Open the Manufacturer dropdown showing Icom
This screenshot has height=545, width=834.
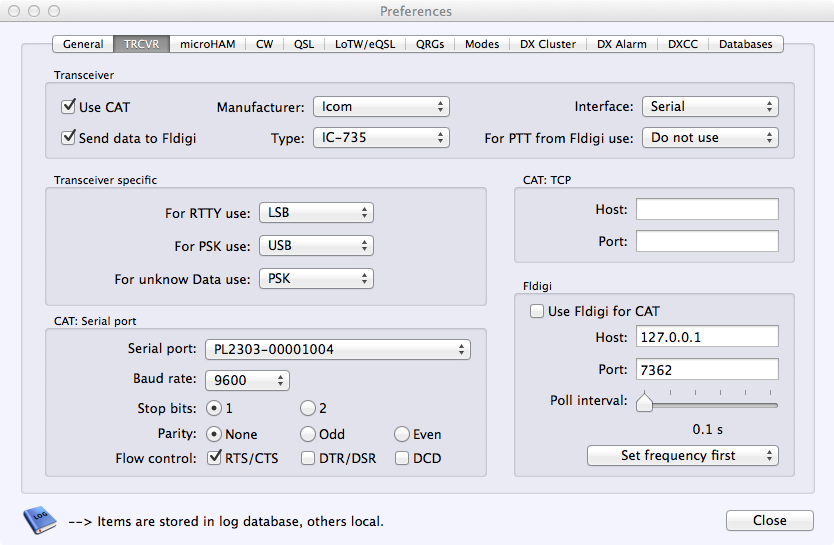pos(381,106)
